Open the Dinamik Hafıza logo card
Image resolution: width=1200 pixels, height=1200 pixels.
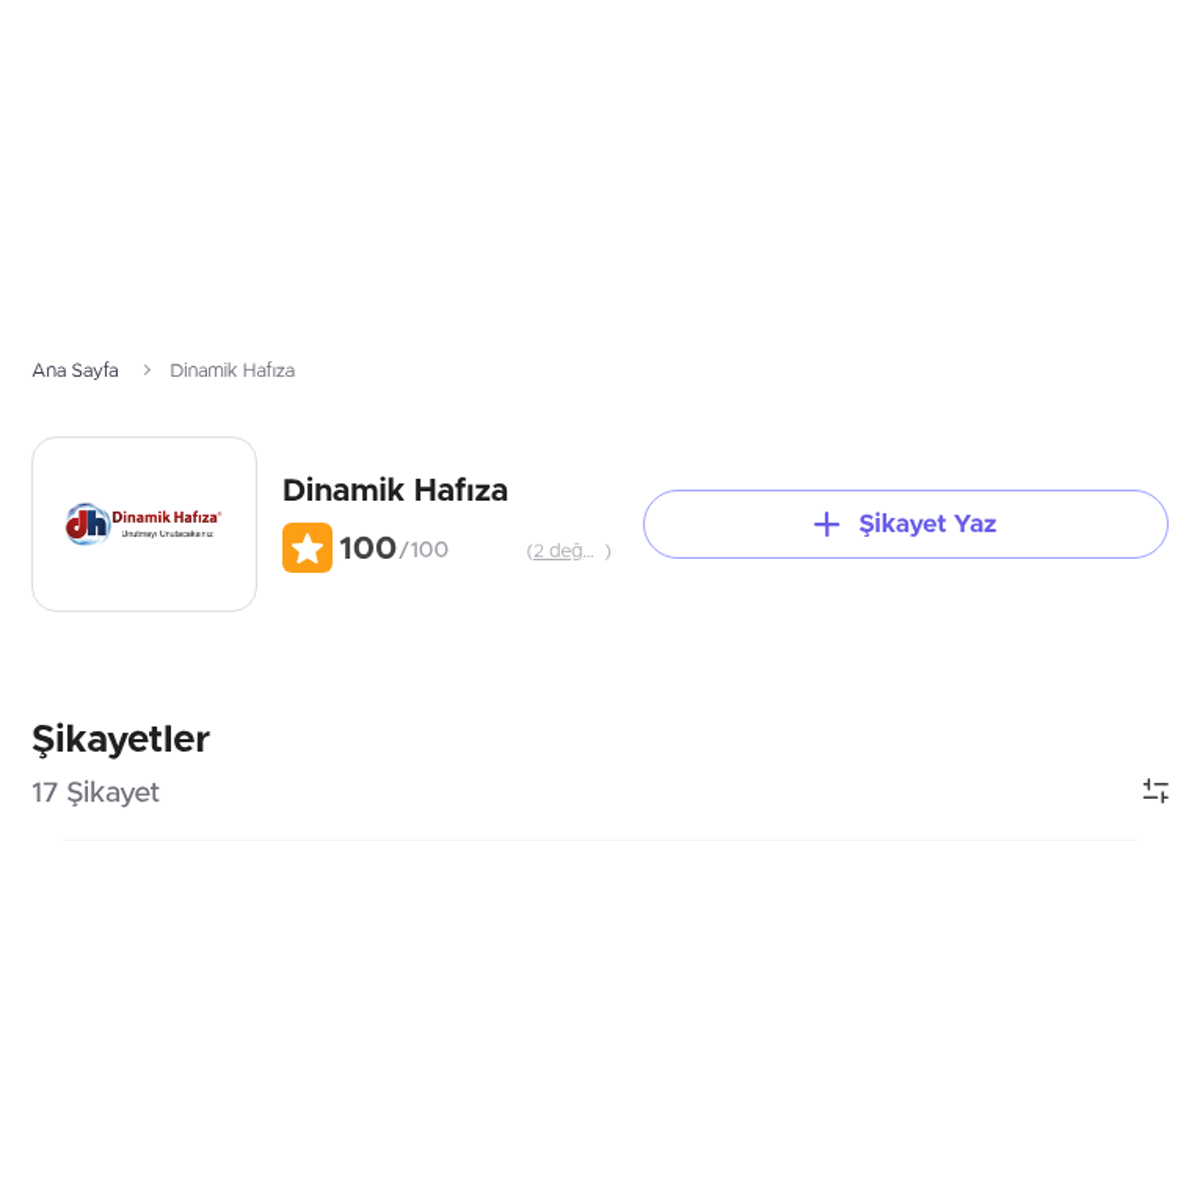144,524
